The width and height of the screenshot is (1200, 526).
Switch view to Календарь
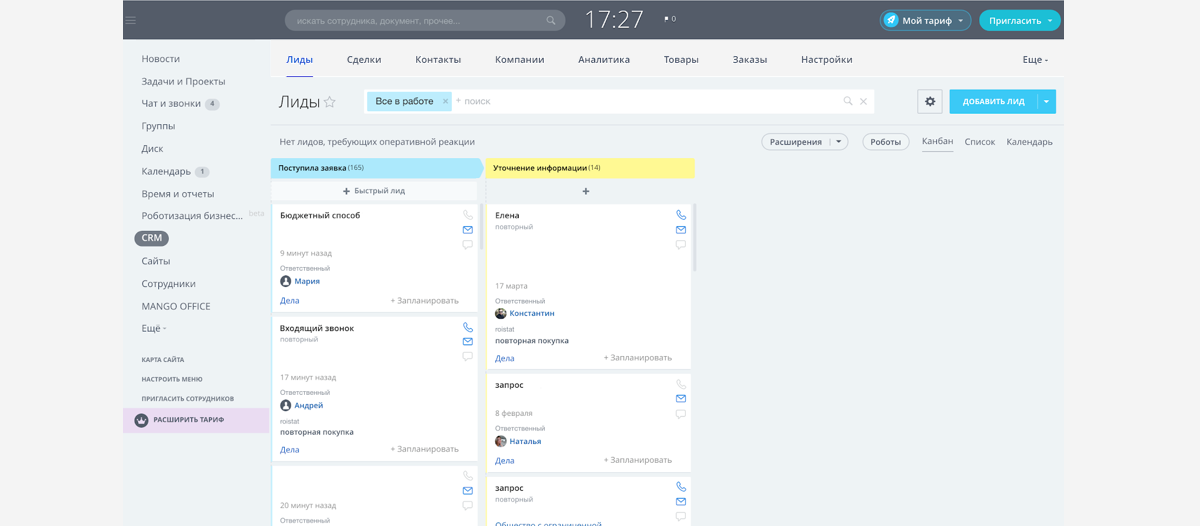tap(1030, 142)
